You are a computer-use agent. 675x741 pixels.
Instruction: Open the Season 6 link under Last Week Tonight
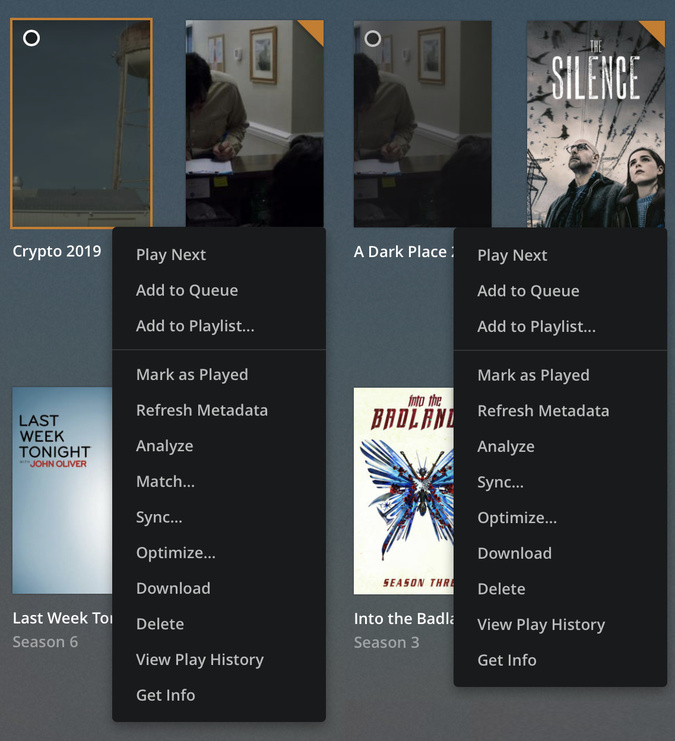(x=45, y=642)
